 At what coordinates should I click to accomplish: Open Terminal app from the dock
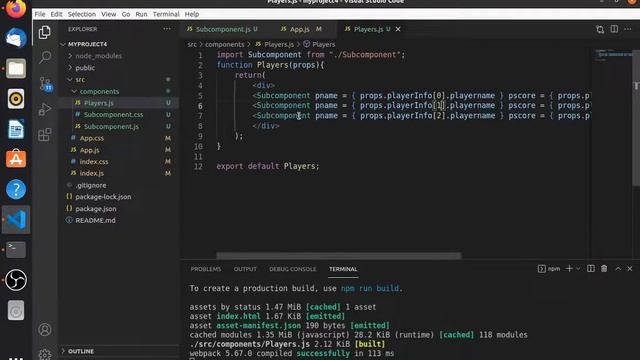point(16,250)
